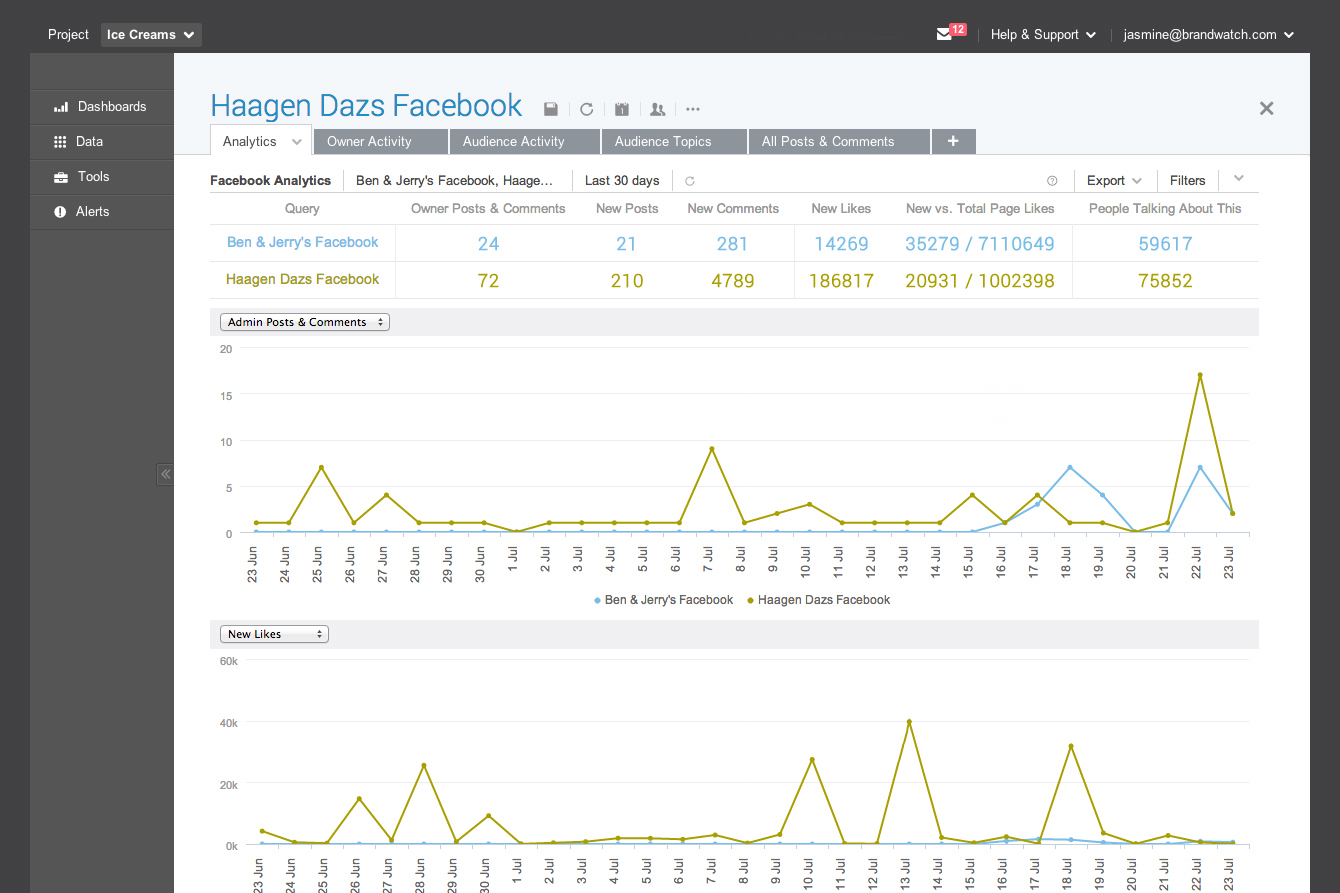Refresh the dashboard via header reload icon
1340x893 pixels.
[x=587, y=109]
